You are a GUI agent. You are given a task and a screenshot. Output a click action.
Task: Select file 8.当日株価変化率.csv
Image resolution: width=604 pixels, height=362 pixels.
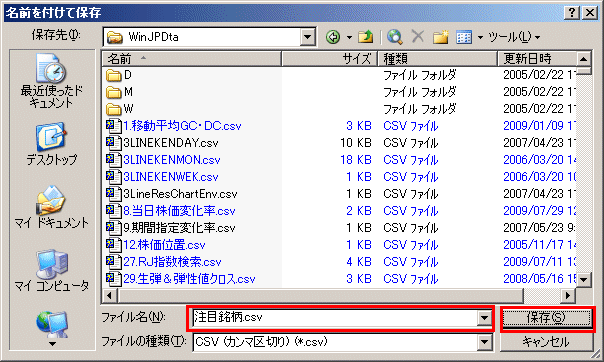(171, 210)
